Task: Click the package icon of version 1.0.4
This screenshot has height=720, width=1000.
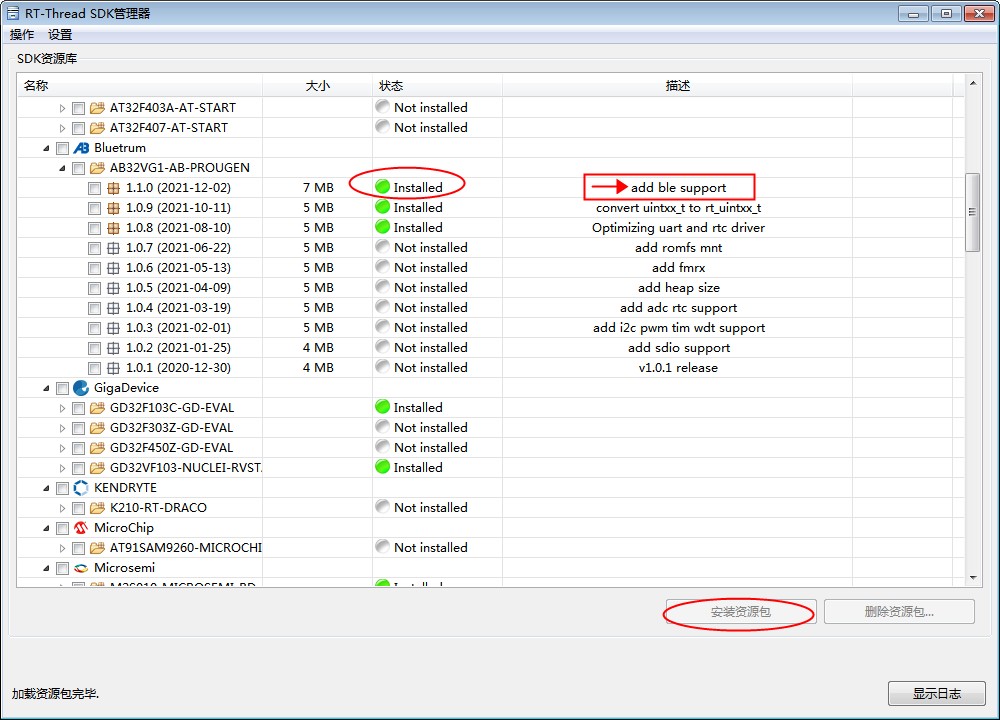Action: [x=113, y=308]
